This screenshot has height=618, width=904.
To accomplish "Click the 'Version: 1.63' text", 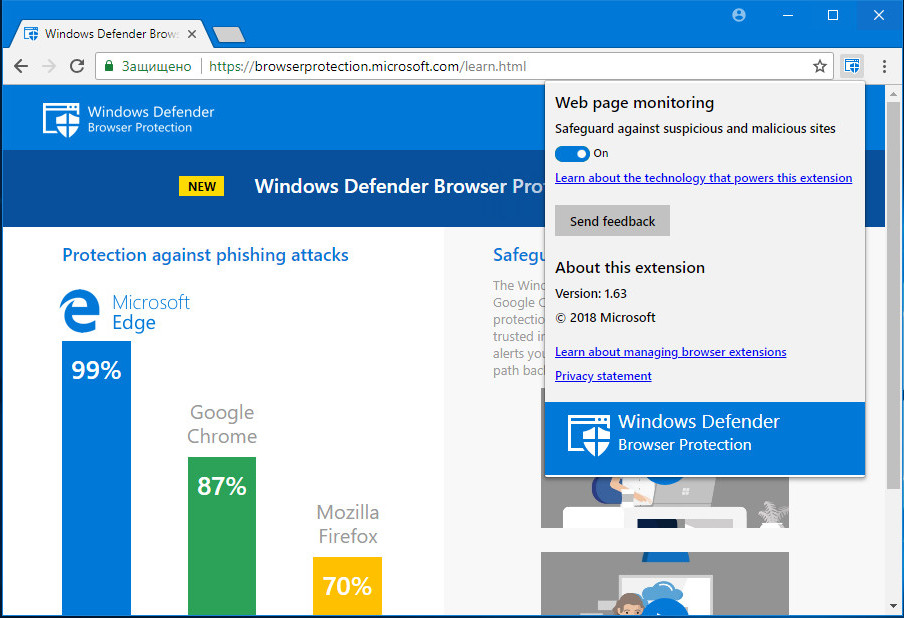I will (x=590, y=293).
